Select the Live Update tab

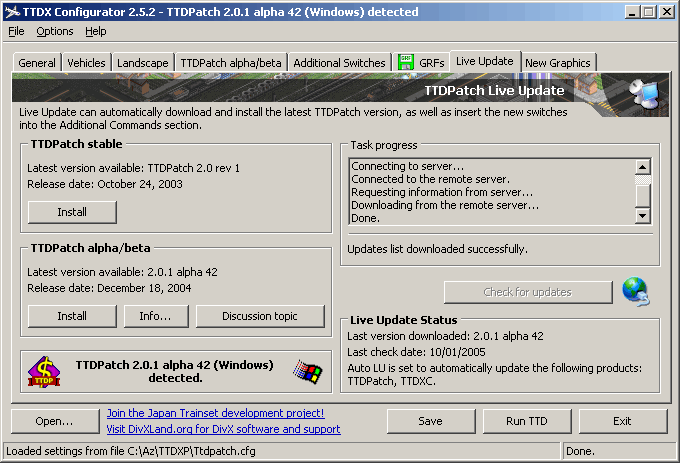coord(484,61)
